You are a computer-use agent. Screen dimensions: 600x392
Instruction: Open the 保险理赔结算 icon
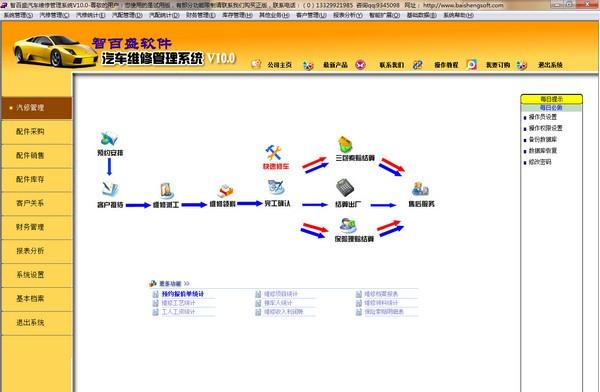(348, 225)
